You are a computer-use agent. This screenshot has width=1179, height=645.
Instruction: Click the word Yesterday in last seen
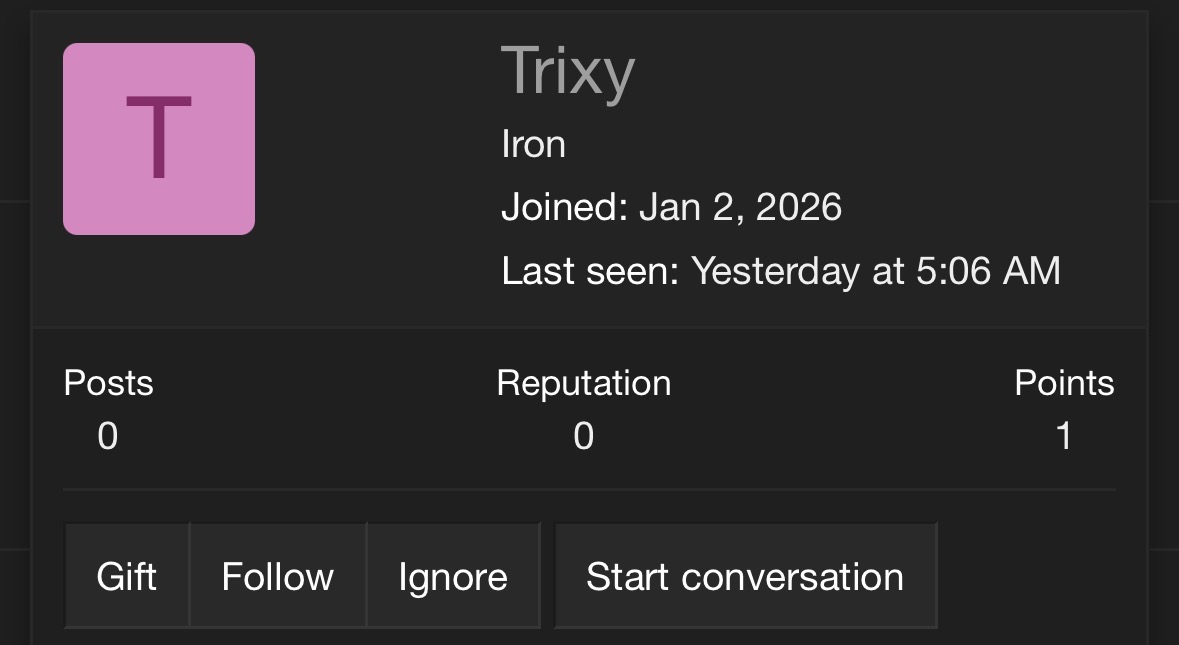point(775,271)
